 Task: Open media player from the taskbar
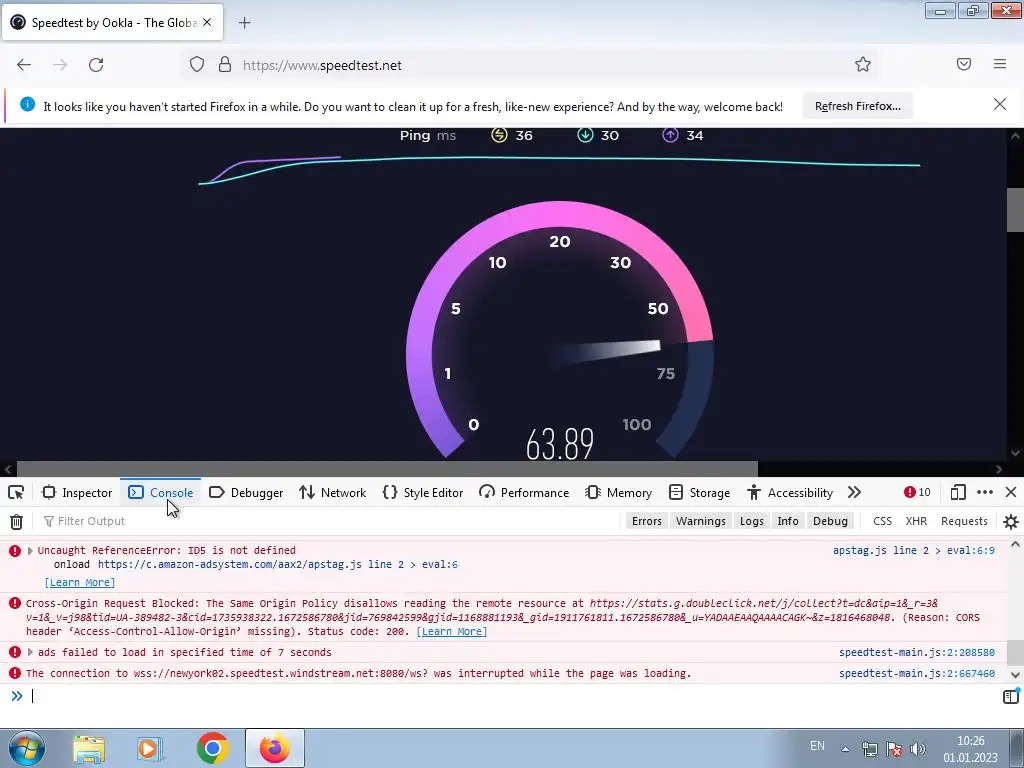150,749
